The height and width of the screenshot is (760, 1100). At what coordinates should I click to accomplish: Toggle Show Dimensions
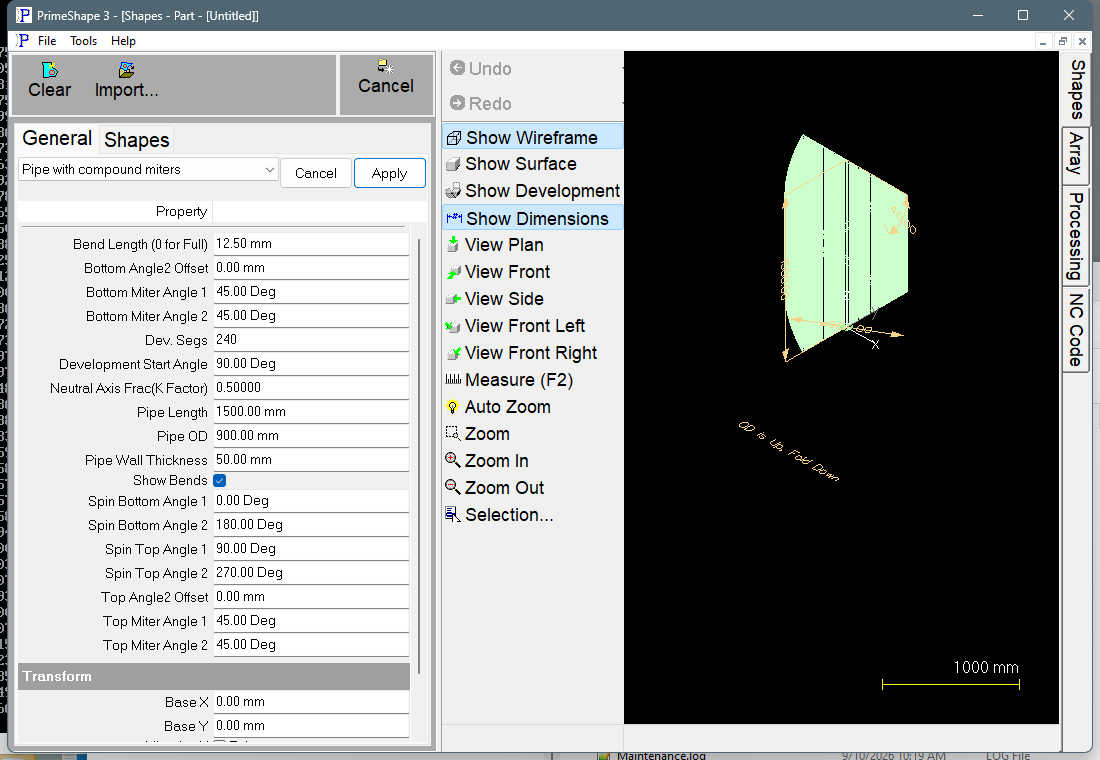pos(532,218)
